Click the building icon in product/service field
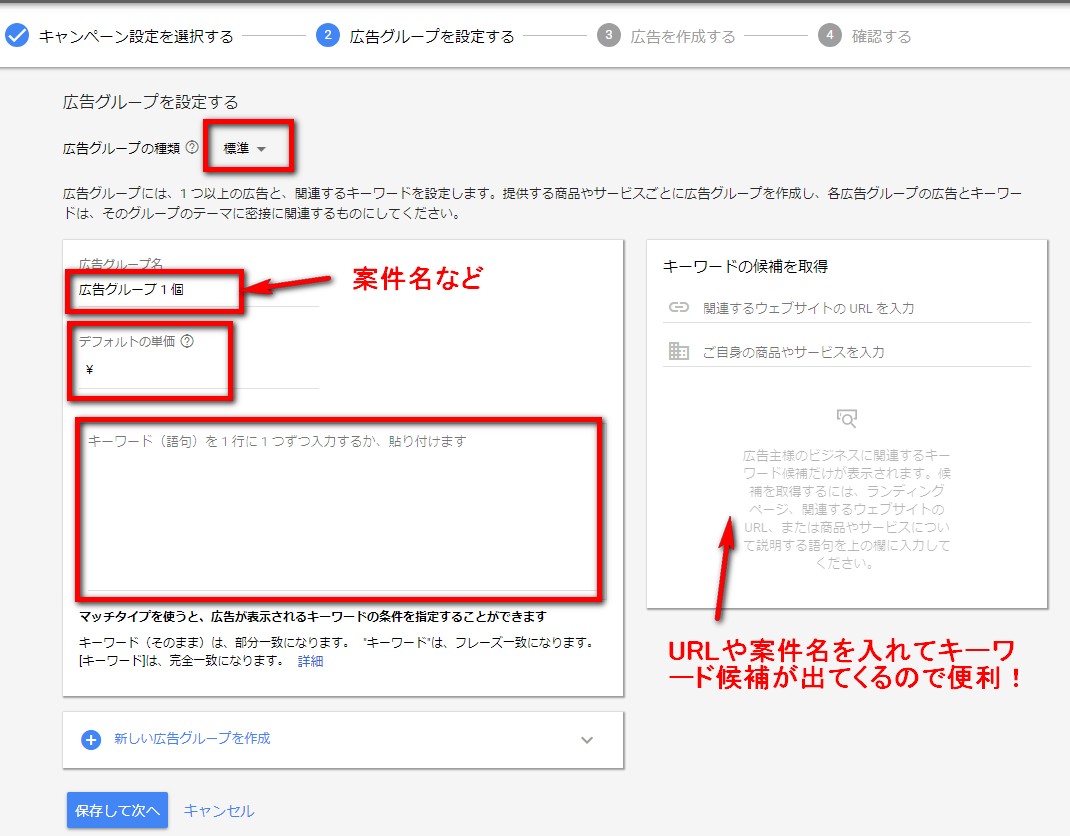Viewport: 1070px width, 836px height. tap(679, 352)
